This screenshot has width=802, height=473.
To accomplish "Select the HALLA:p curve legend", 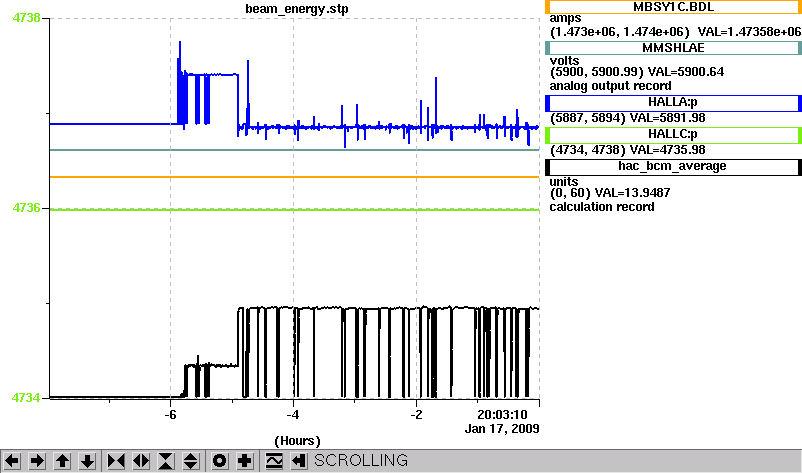I will coord(673,103).
